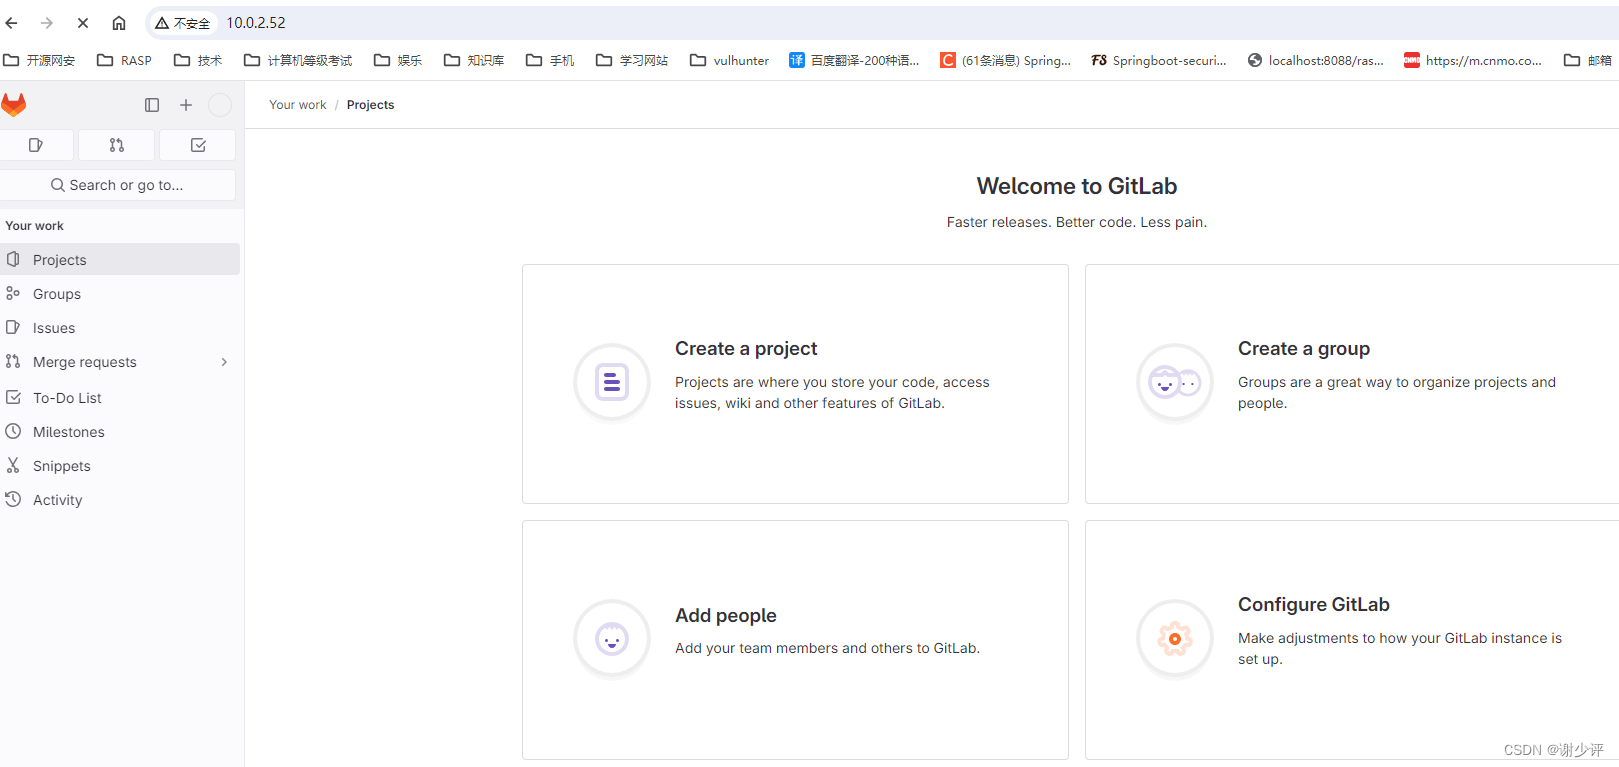Image resolution: width=1619 pixels, height=767 pixels.
Task: Click the not secure warning badge
Action: tap(182, 22)
